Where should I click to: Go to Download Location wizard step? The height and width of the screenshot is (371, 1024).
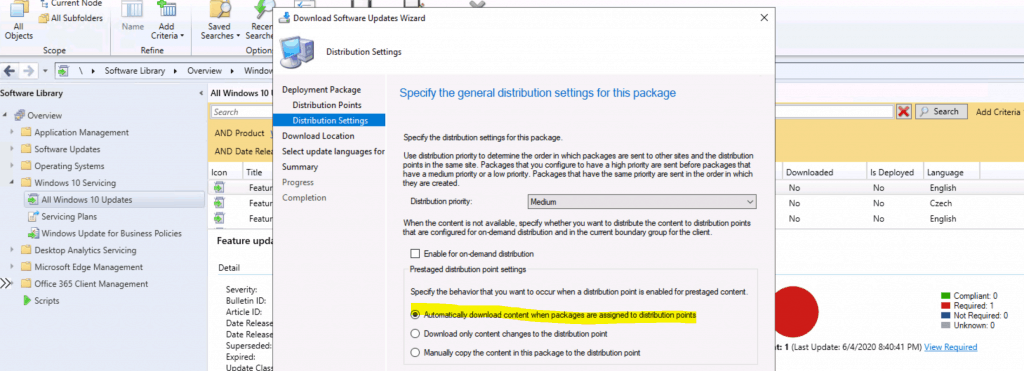[318, 136]
